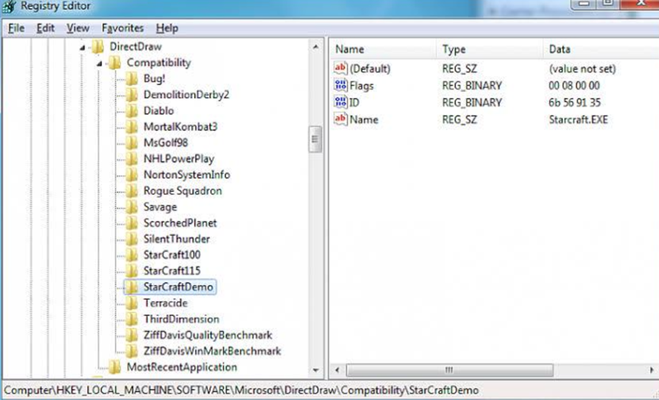Select the Diablo folder icon
The height and width of the screenshot is (400, 659).
coord(132,111)
